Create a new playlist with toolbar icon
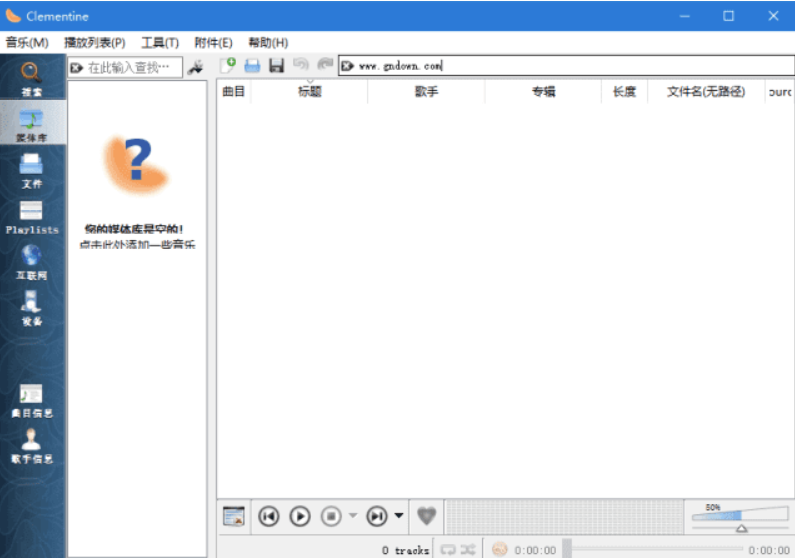Viewport: 795px width, 558px height. pyautogui.click(x=228, y=65)
